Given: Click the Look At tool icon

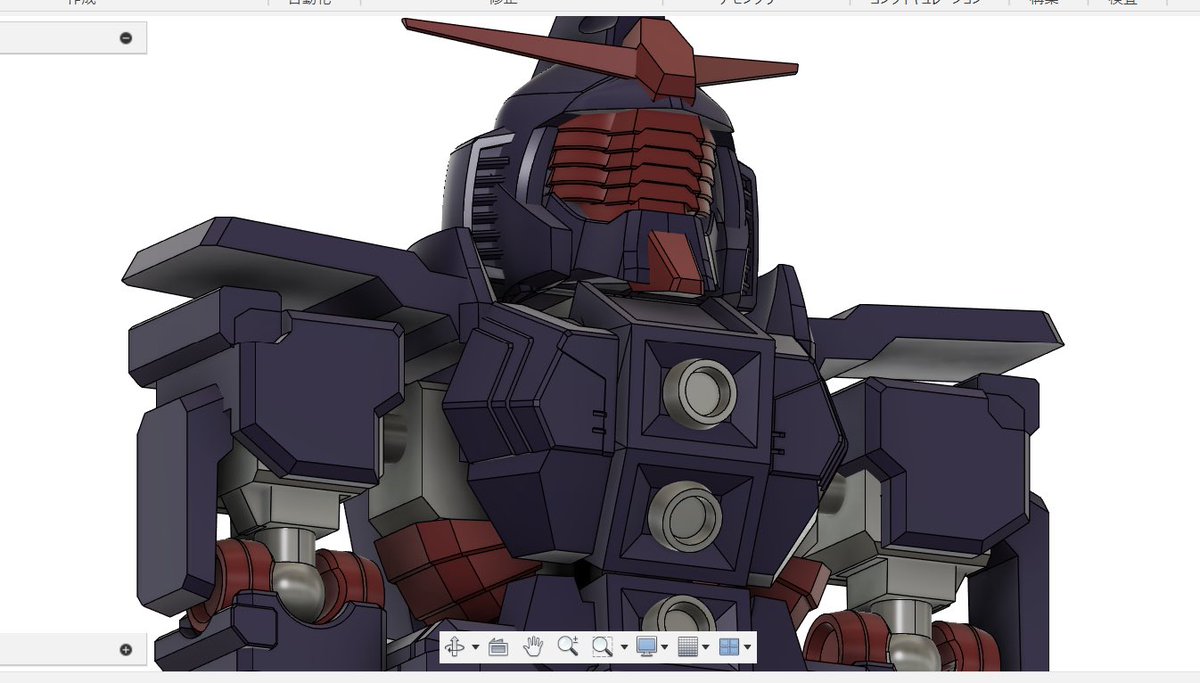Looking at the screenshot, I should [498, 647].
